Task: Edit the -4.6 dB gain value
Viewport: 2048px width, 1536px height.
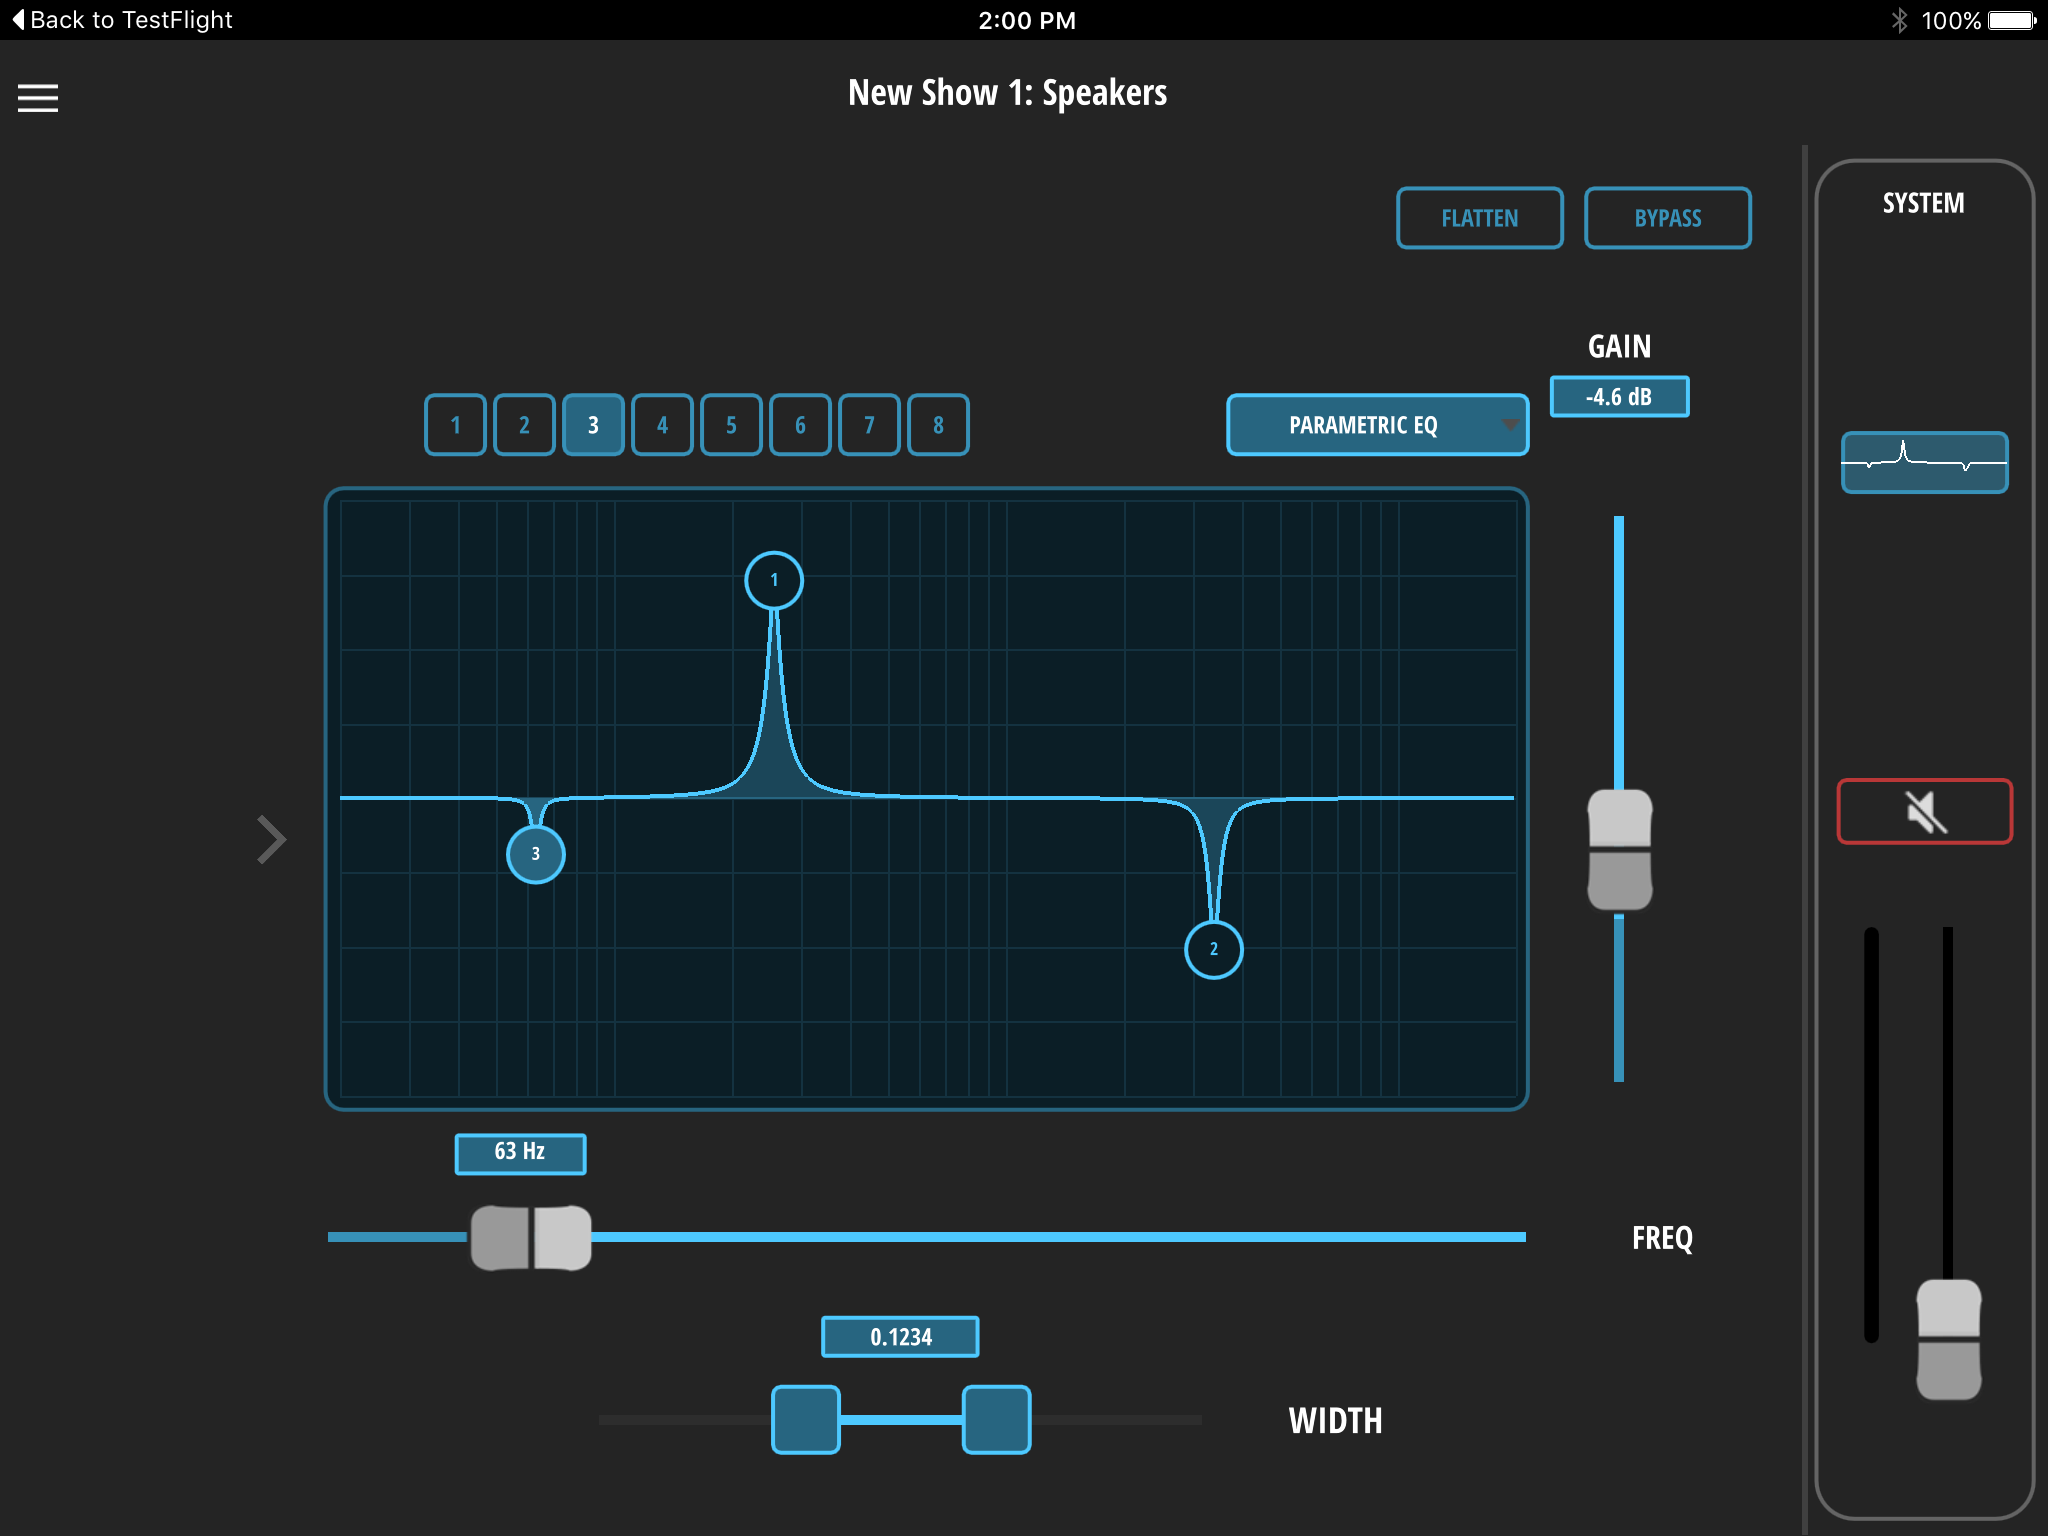Action: coord(1619,397)
